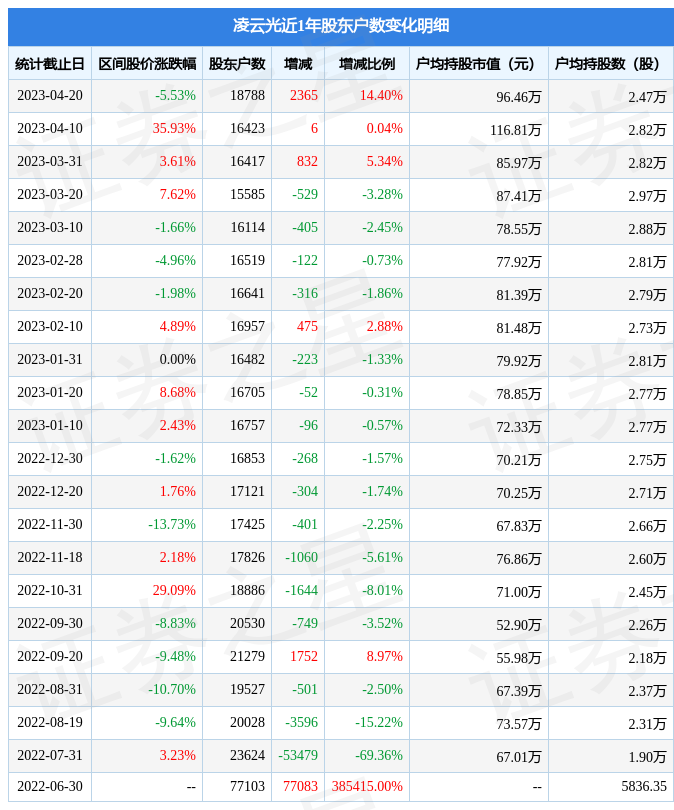Click the 股东户数 column header
The height and width of the screenshot is (810, 674).
(237, 64)
